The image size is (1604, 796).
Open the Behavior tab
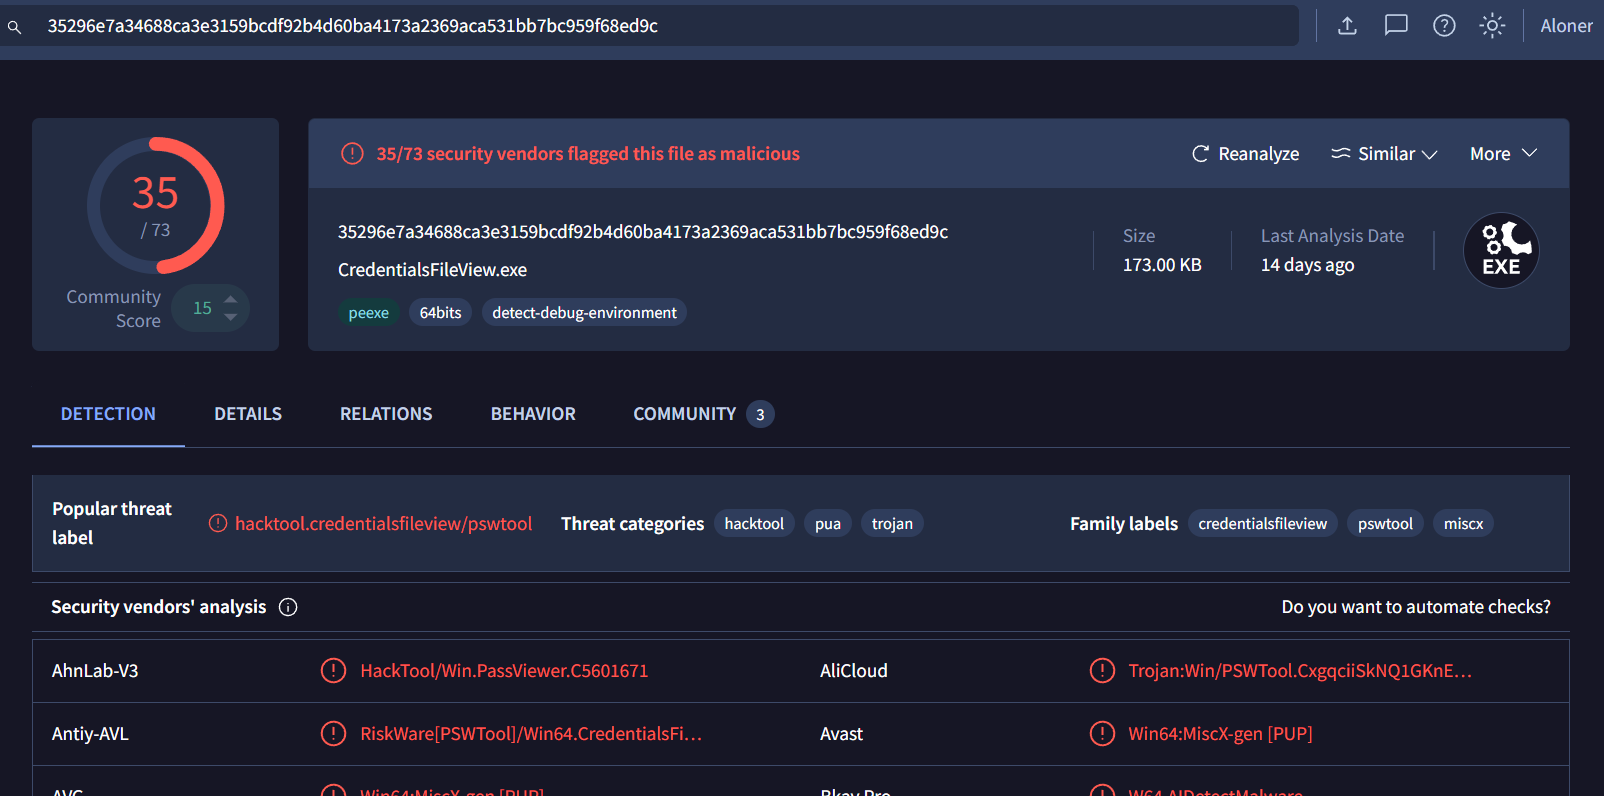point(533,414)
